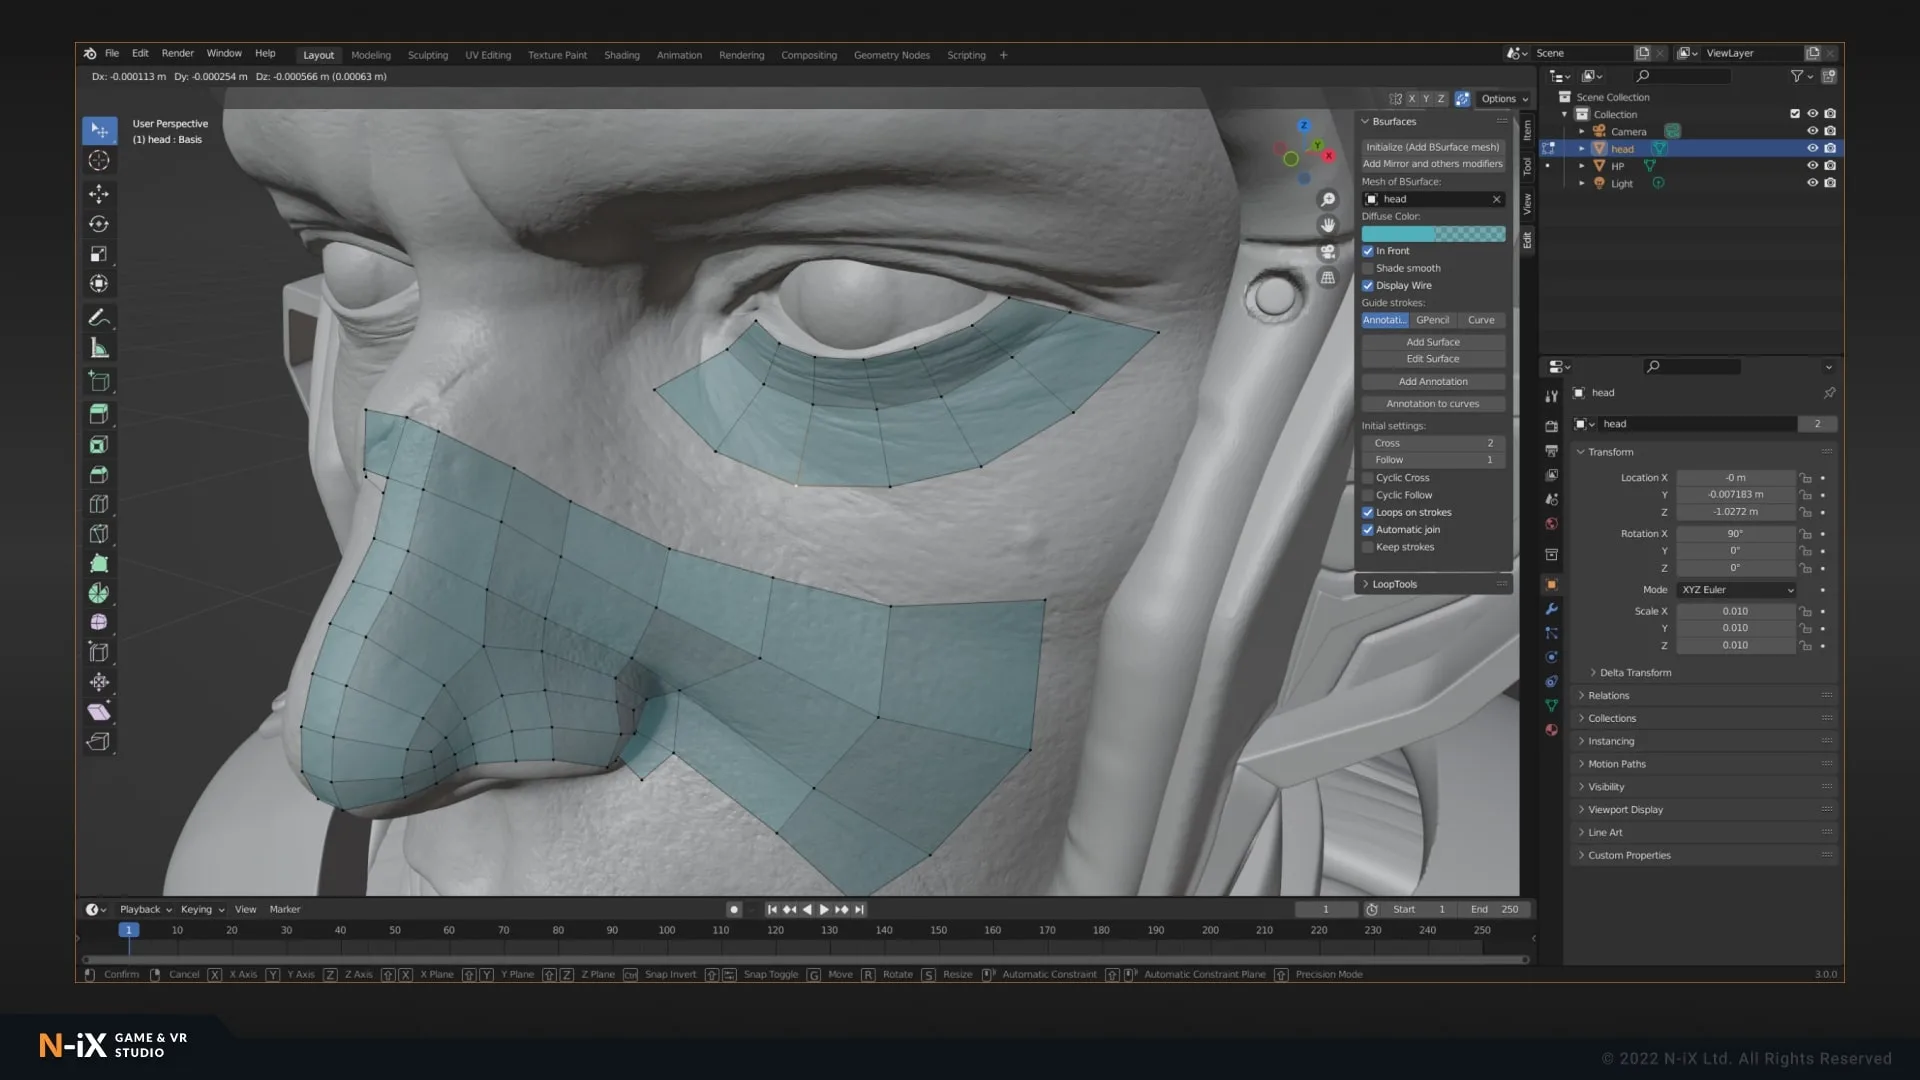The width and height of the screenshot is (1920, 1080).
Task: Hide the HP object in outliner
Action: pos(1812,166)
